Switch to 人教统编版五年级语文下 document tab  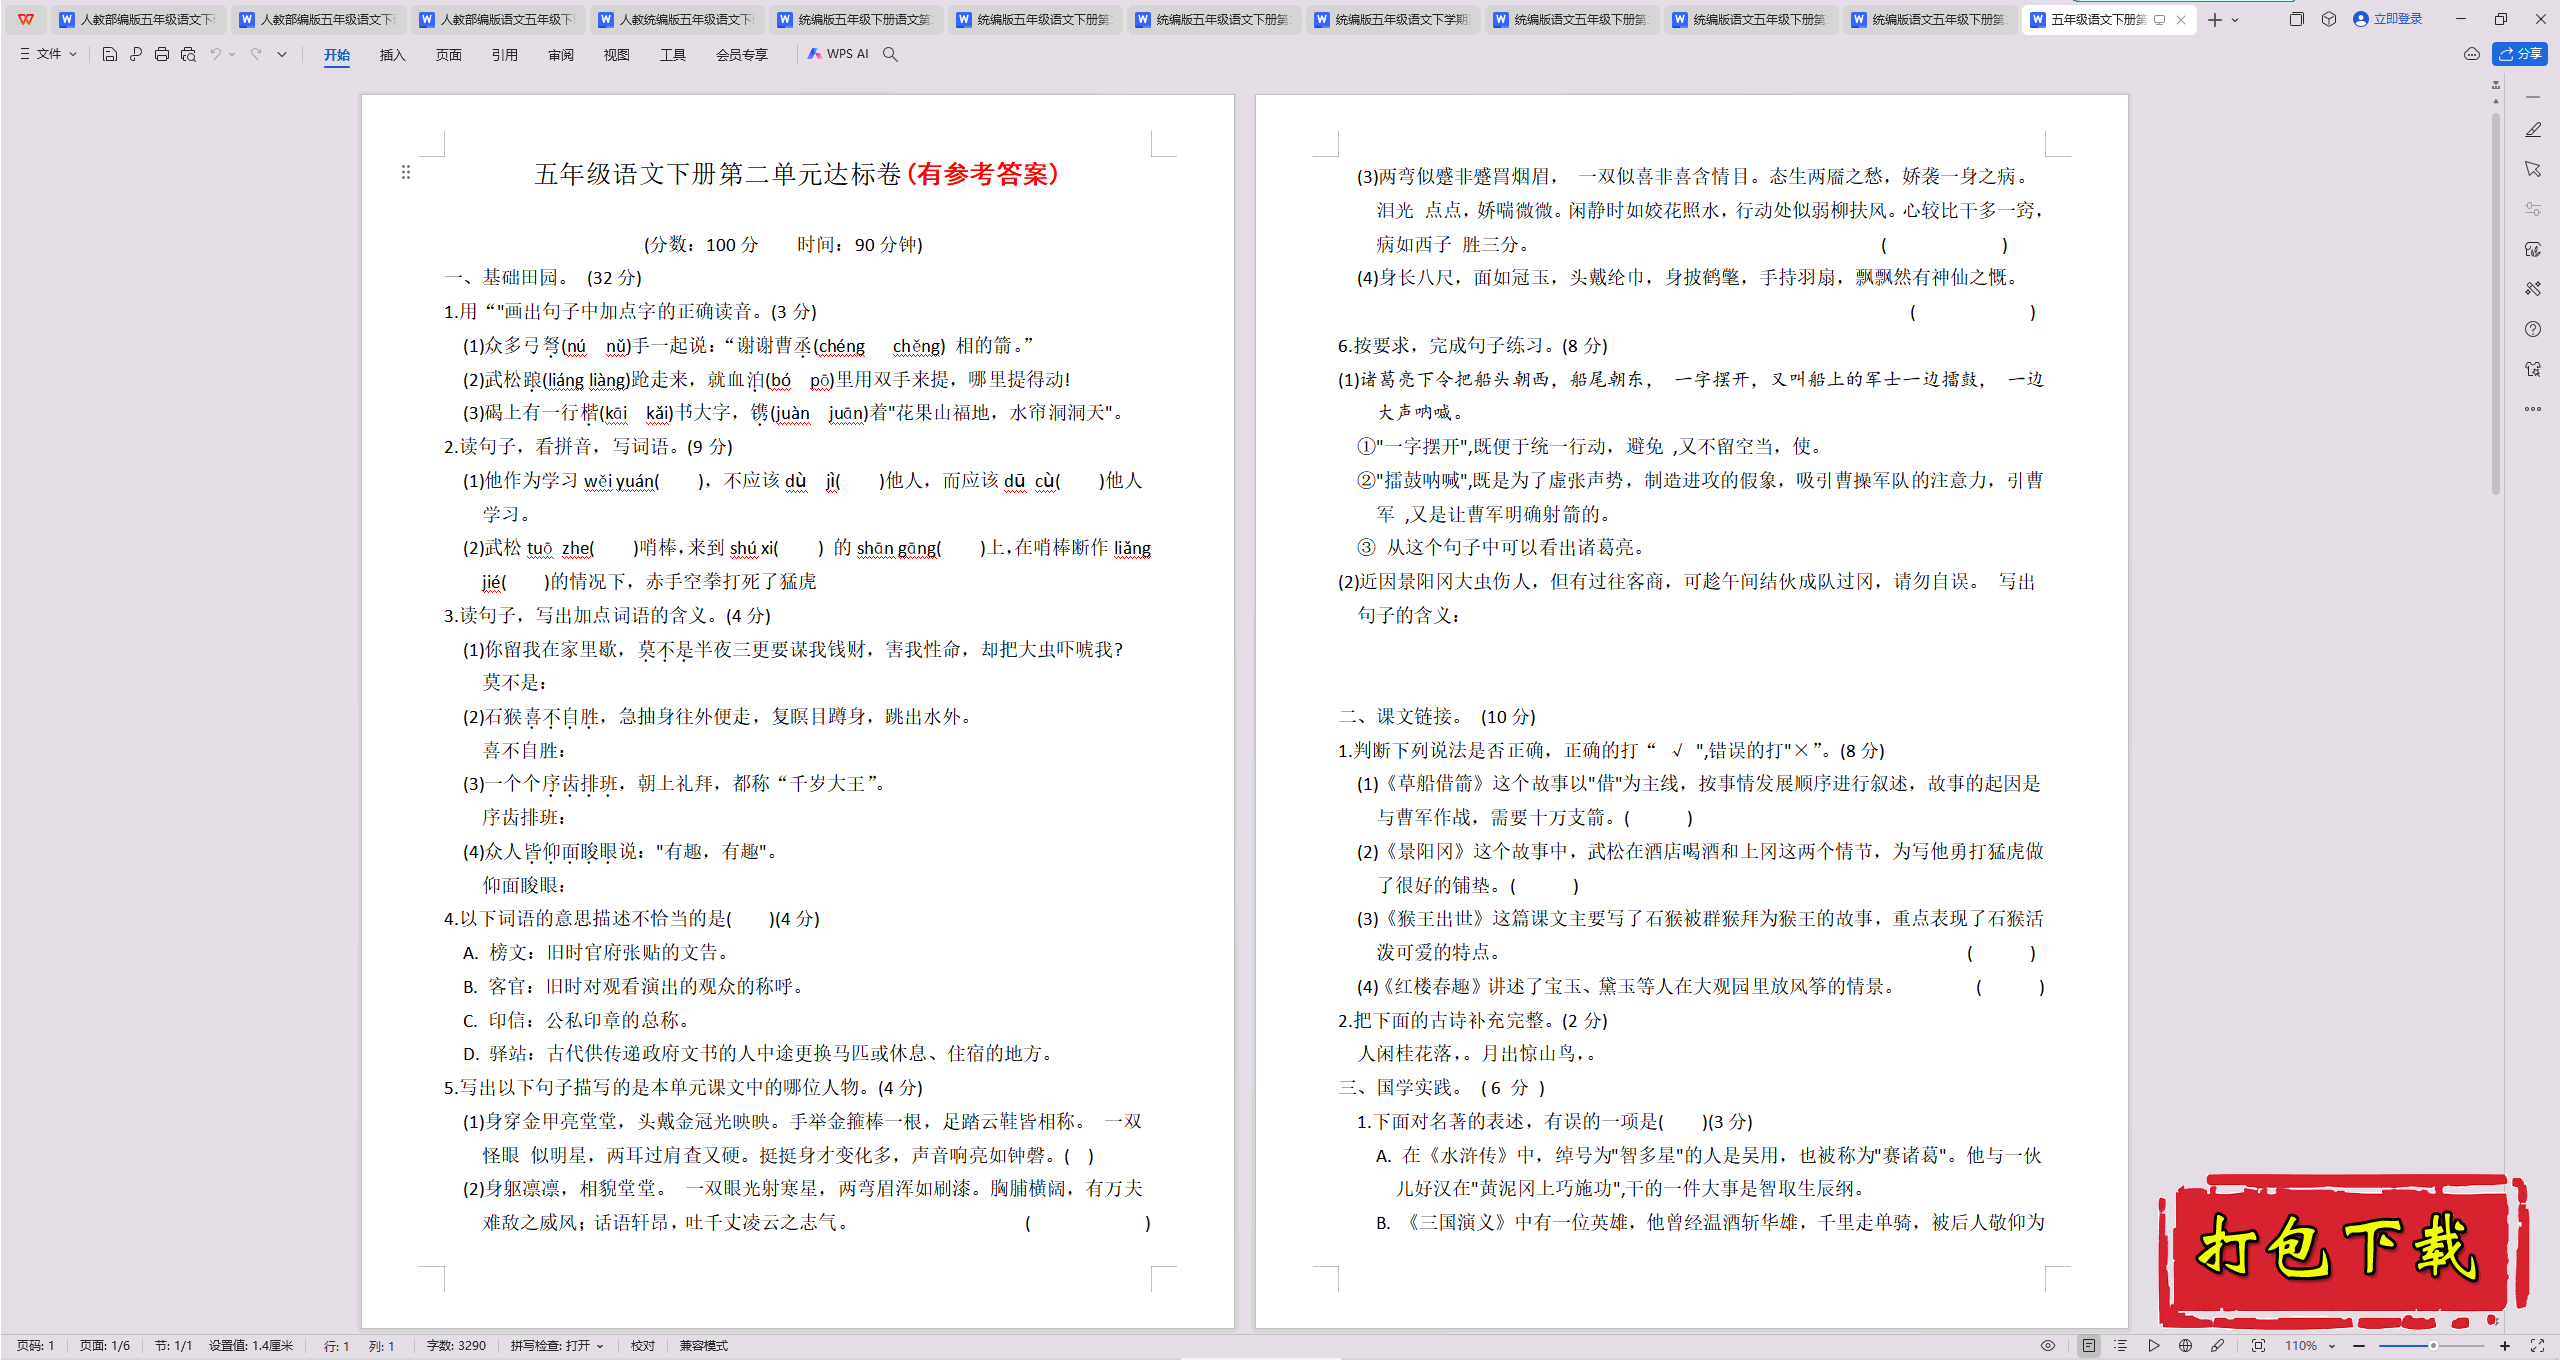tap(677, 19)
